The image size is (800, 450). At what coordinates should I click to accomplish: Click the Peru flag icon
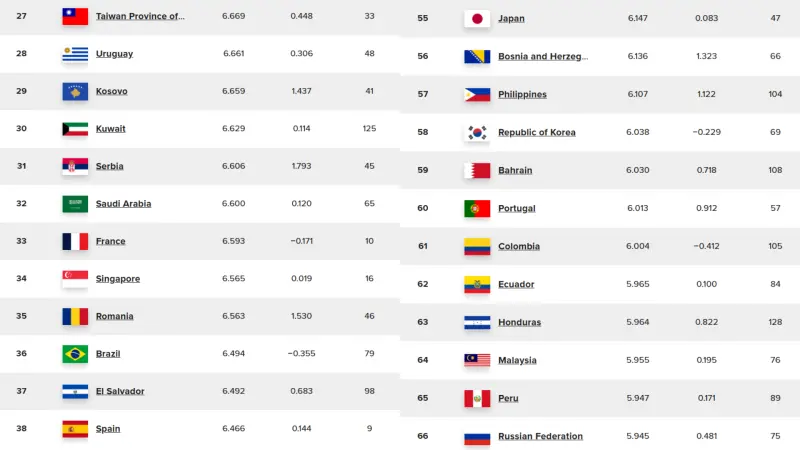pyautogui.click(x=477, y=398)
